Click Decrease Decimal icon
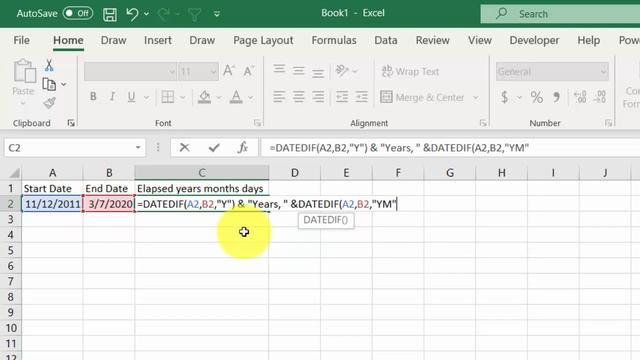Screen dimensions: 640x360 [x=600, y=97]
